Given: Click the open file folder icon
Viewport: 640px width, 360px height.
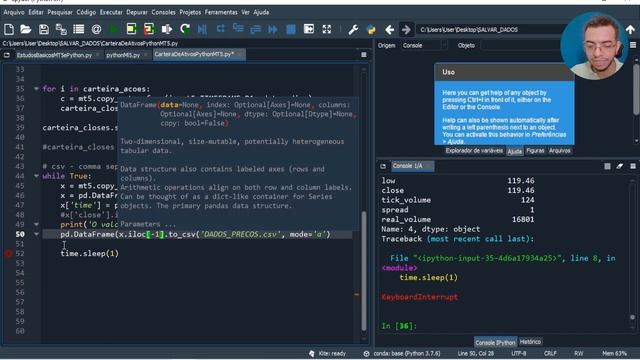Looking at the screenshot, I should click(x=26, y=29).
